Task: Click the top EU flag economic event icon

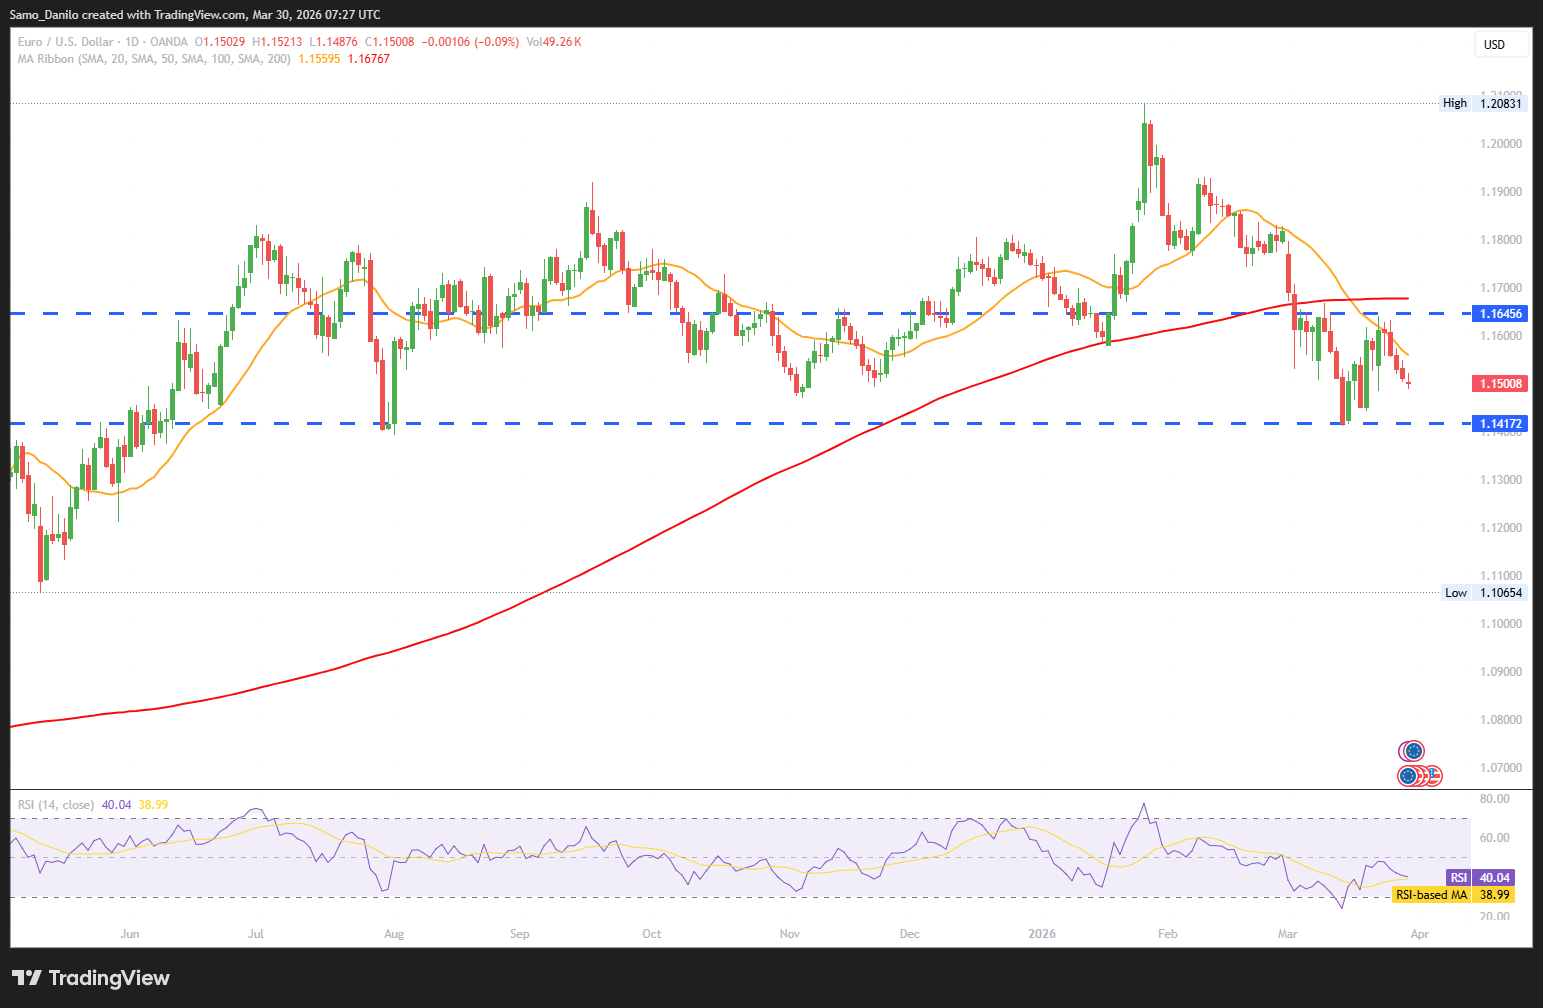Action: (x=1412, y=751)
